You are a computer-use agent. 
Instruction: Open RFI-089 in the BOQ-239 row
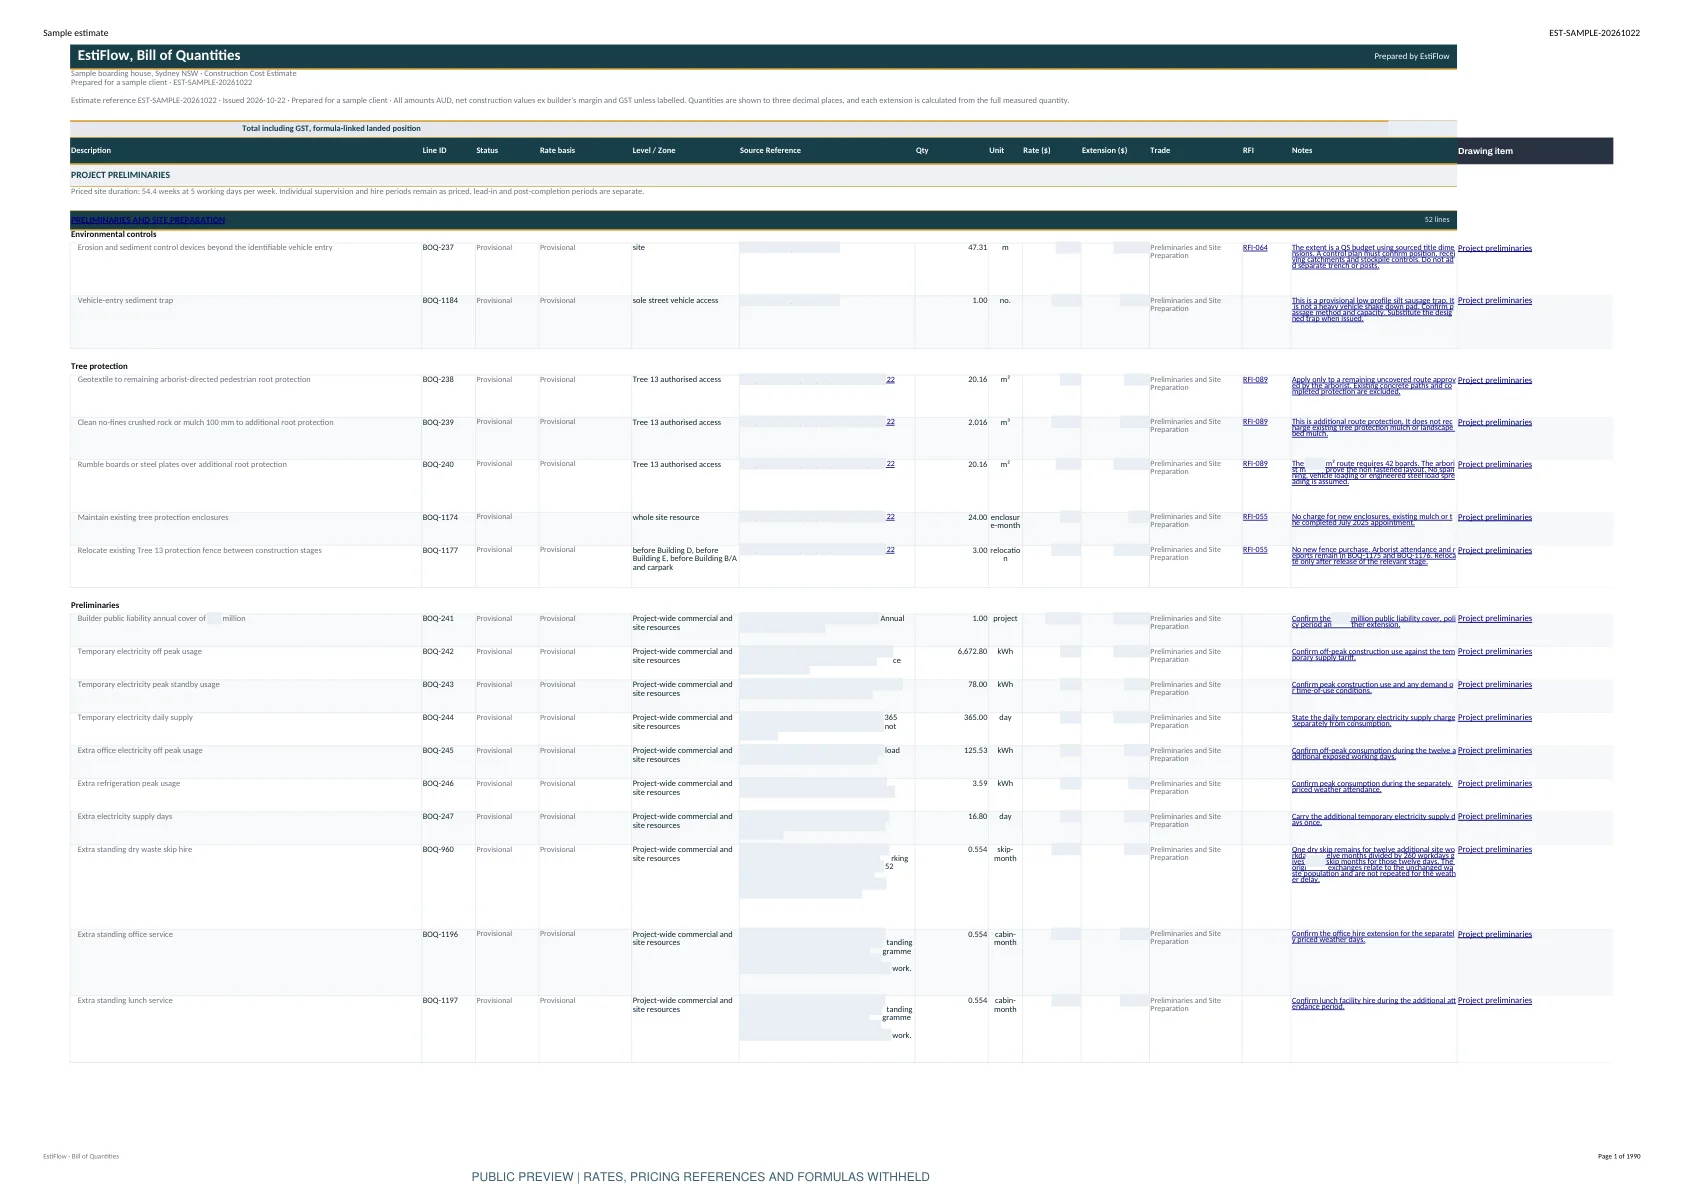click(x=1255, y=422)
